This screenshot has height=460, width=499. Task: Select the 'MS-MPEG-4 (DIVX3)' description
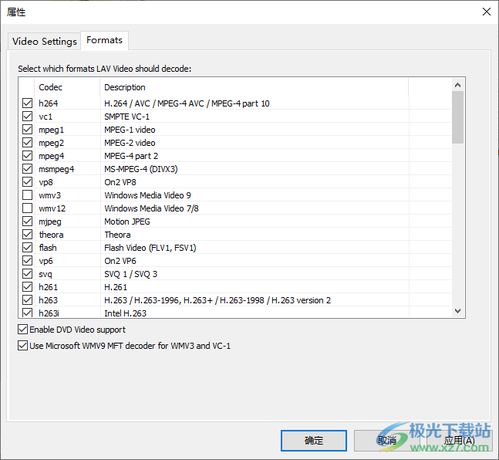[141, 169]
